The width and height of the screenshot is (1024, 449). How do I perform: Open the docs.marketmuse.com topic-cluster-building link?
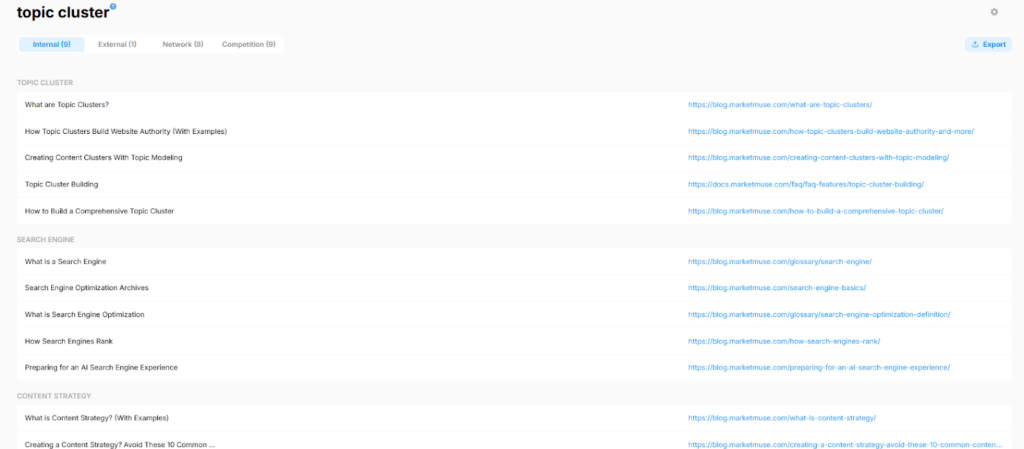pyautogui.click(x=806, y=184)
